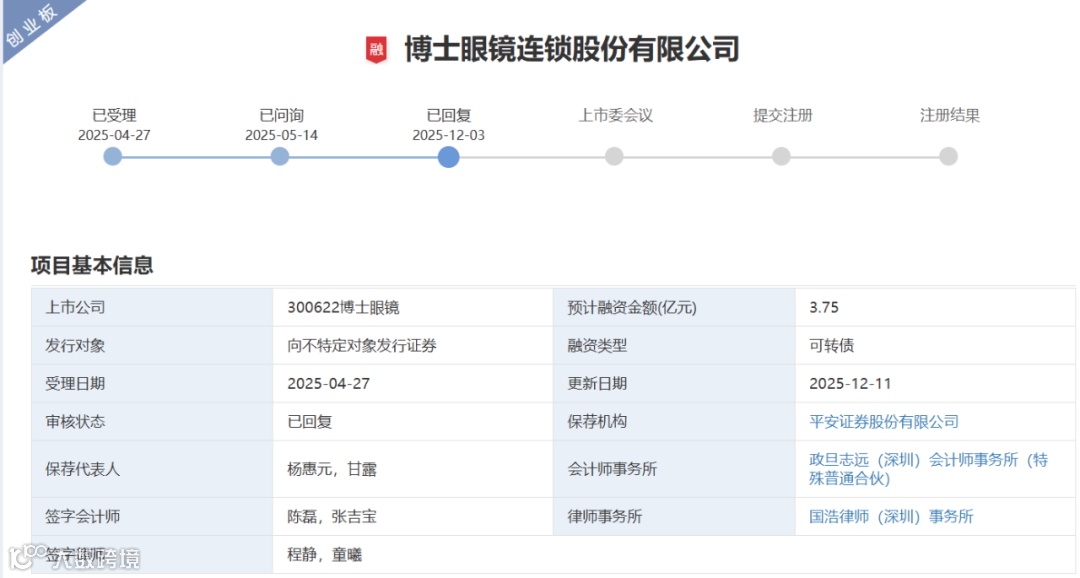
Task: Click the 已回复 value in the 审核状态 row
Action: (x=309, y=422)
